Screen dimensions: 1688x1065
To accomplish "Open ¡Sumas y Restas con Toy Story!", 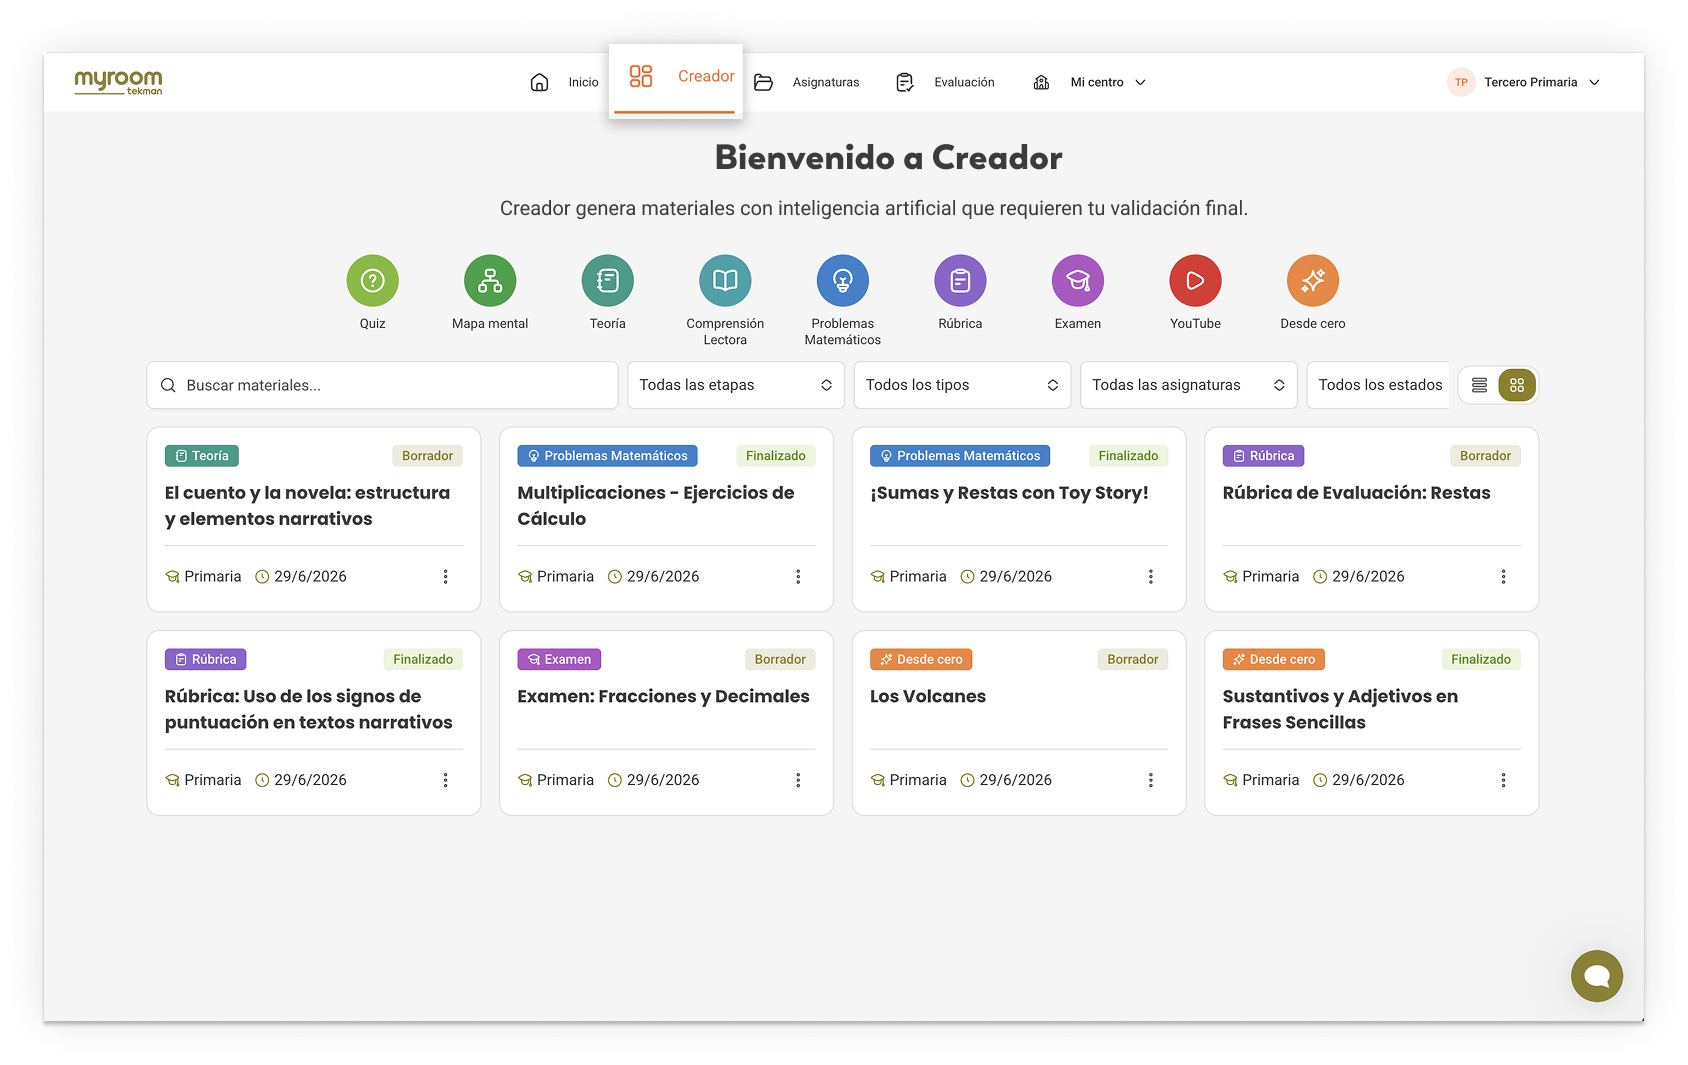I will click(x=1009, y=493).
